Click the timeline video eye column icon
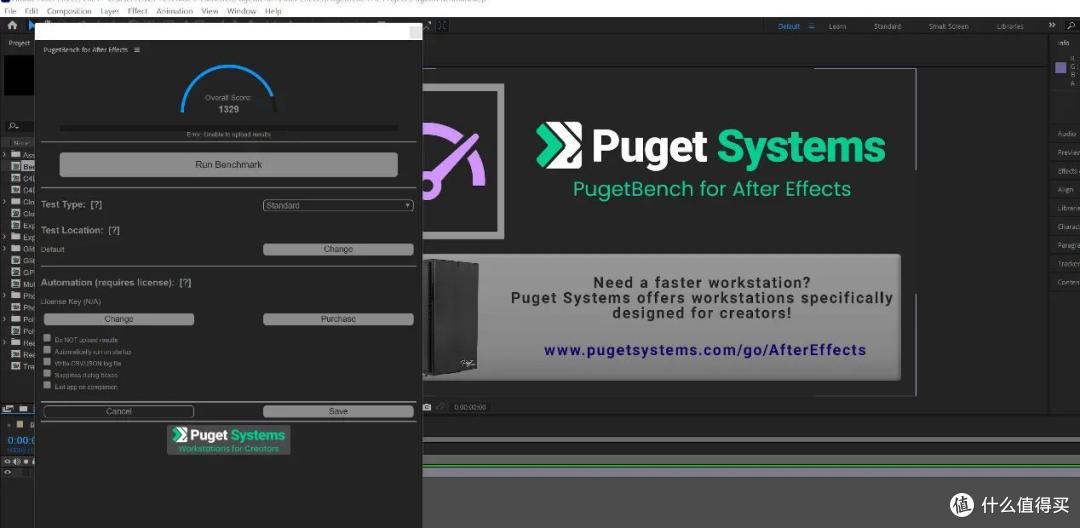 coord(8,461)
